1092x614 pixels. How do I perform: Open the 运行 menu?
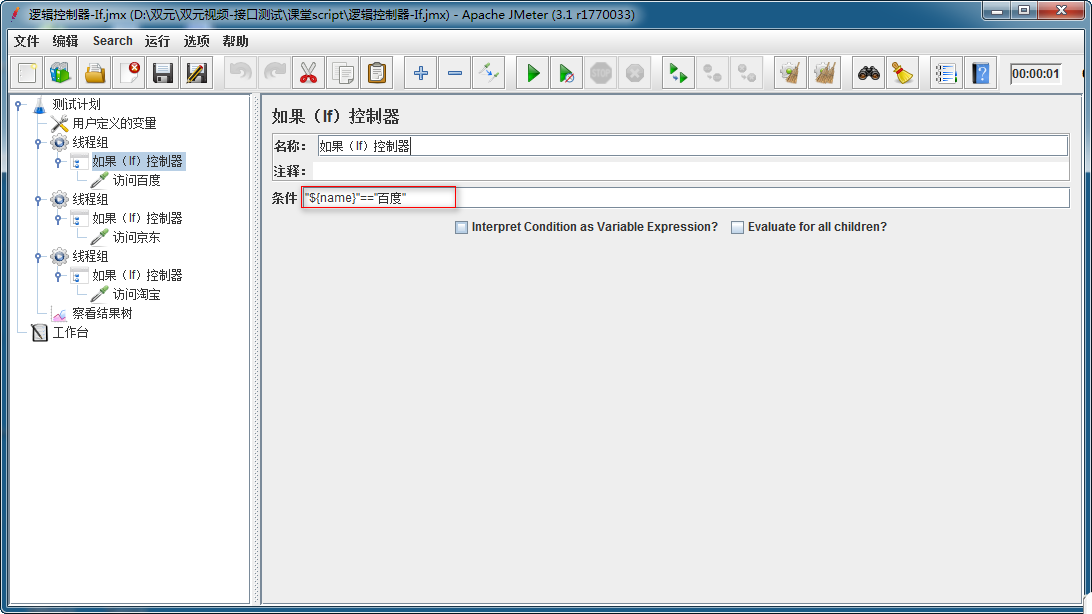(x=157, y=41)
